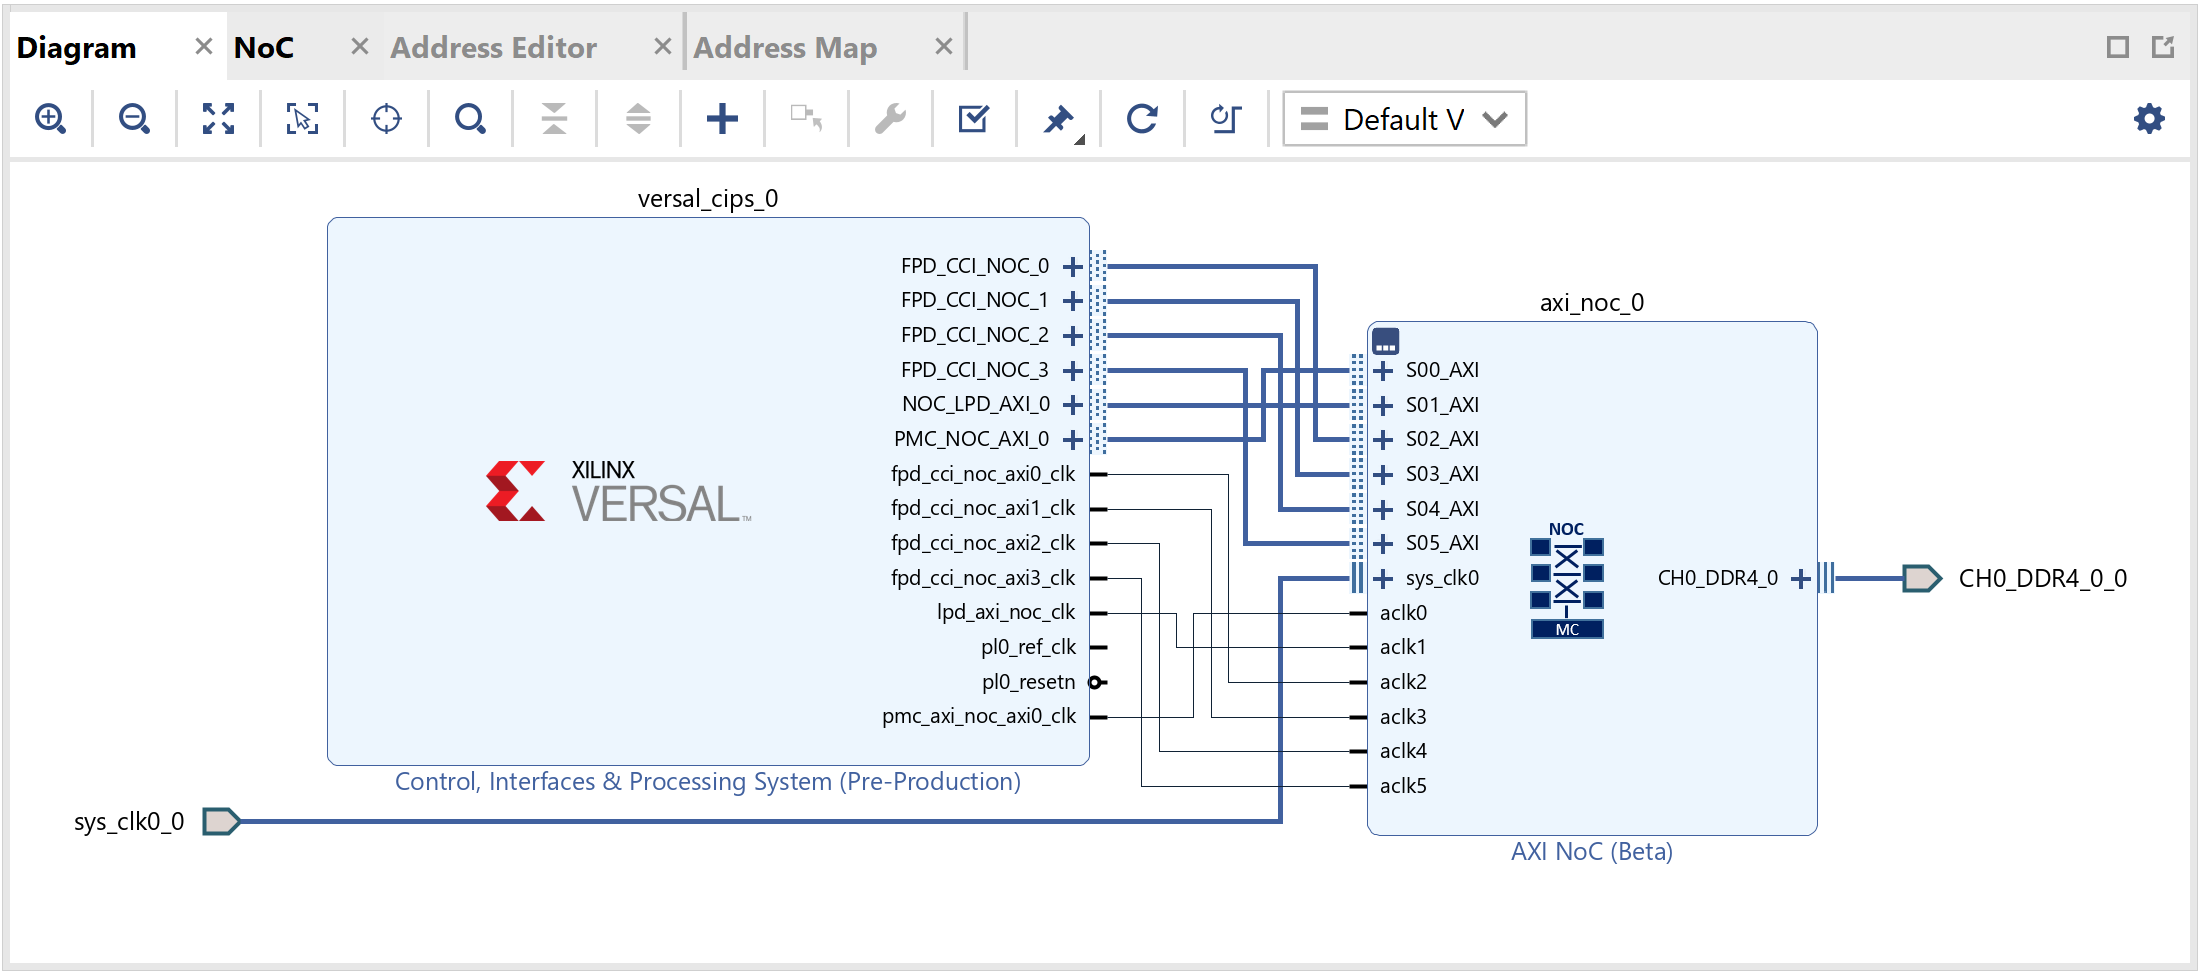Switch to the Address Editor tab

[x=493, y=47]
